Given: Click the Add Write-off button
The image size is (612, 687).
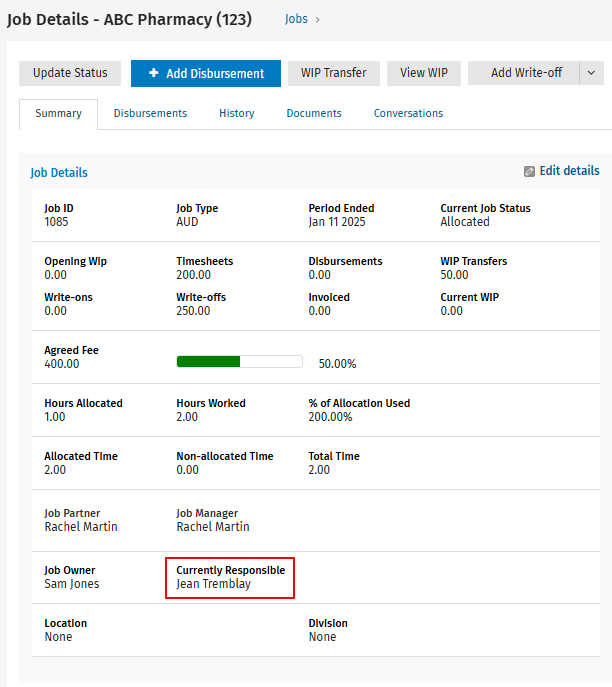Looking at the screenshot, I should click(x=524, y=73).
